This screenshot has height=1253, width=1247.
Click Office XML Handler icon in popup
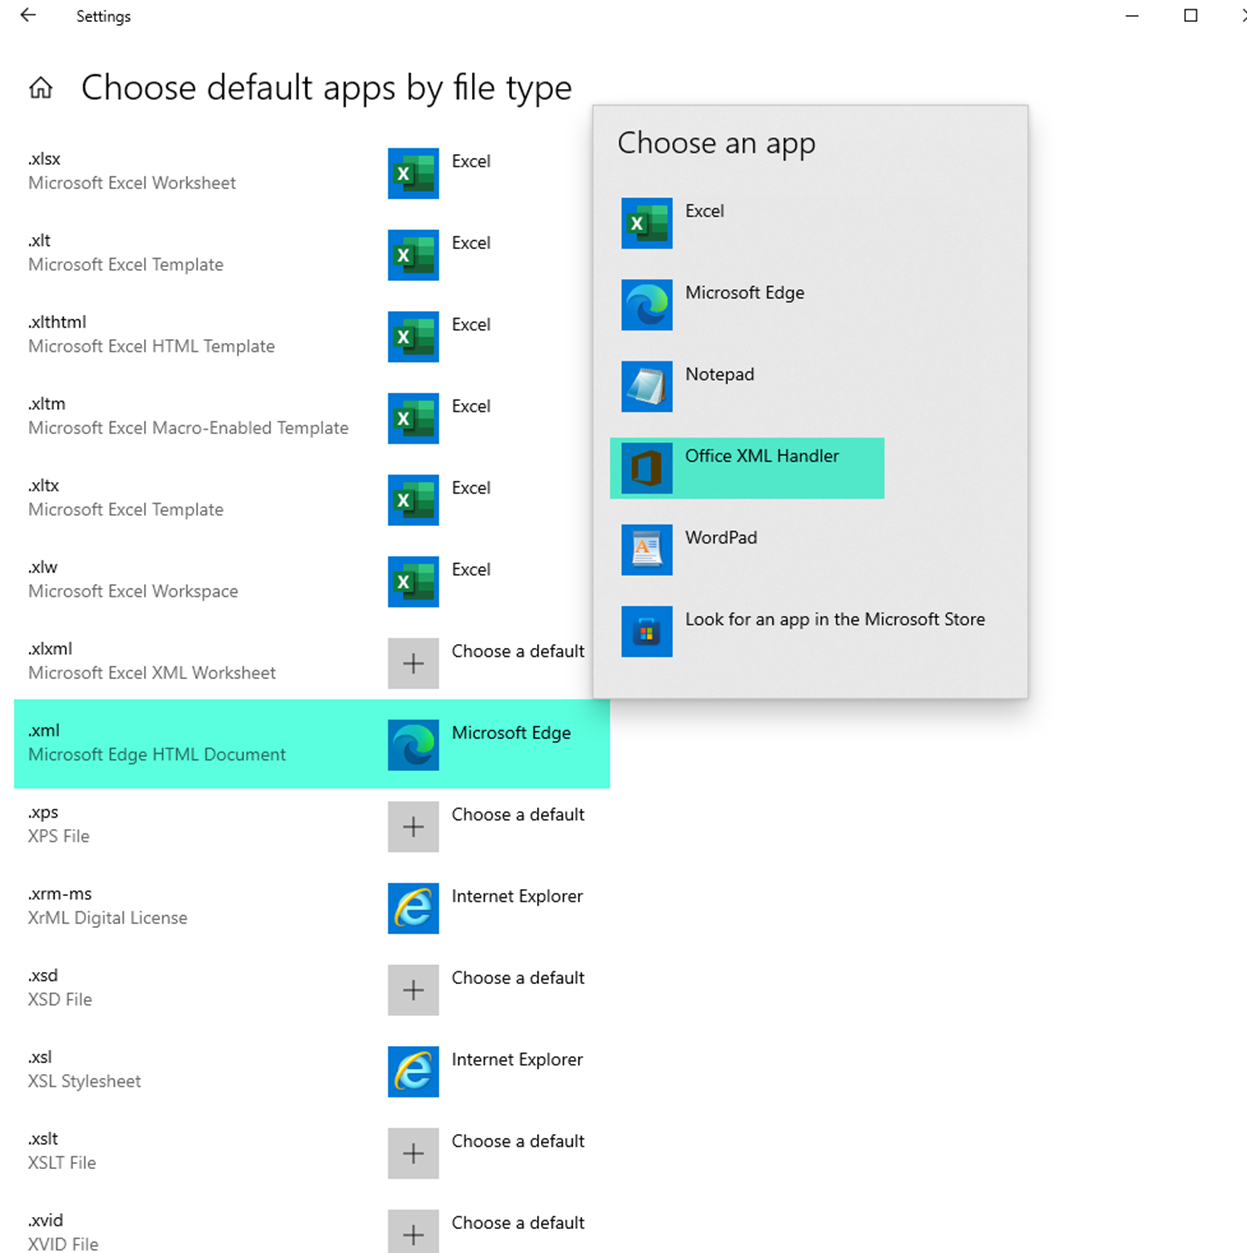[647, 468]
